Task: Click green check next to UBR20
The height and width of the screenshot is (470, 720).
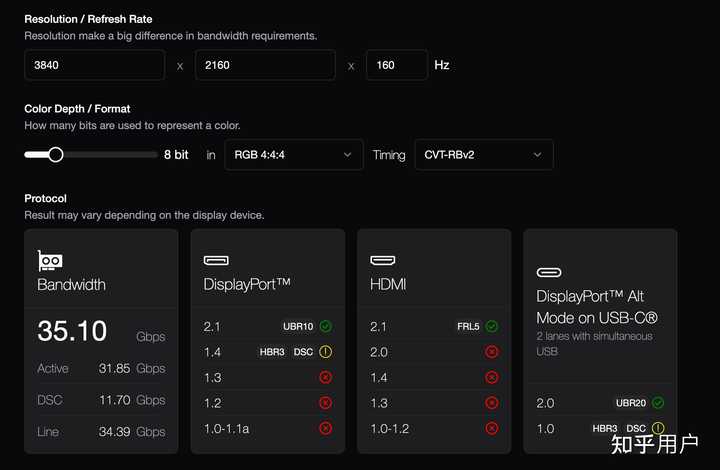Action: (657, 402)
